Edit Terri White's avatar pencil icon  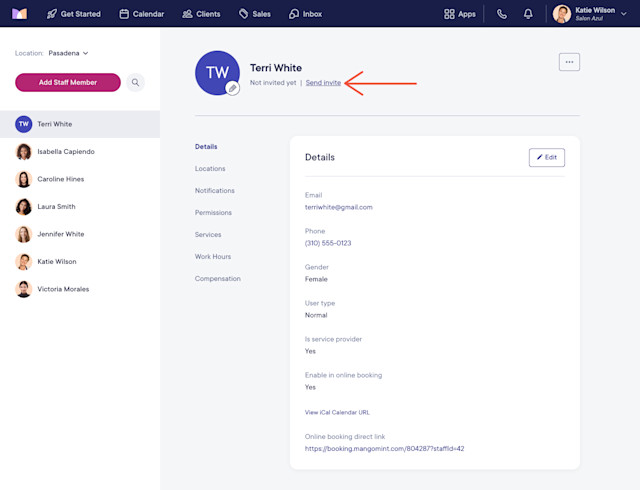coord(233,88)
